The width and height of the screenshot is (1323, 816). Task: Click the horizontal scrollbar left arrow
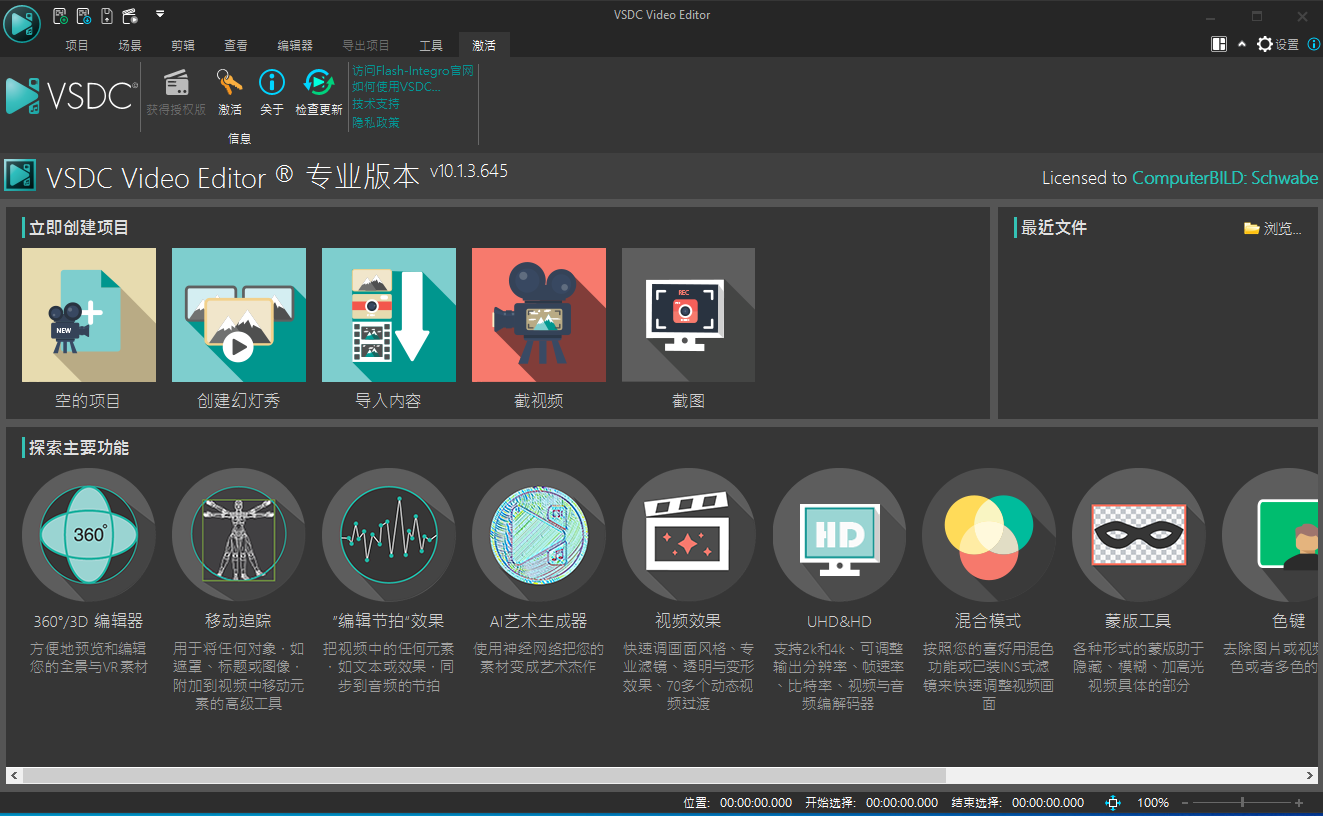(14, 775)
